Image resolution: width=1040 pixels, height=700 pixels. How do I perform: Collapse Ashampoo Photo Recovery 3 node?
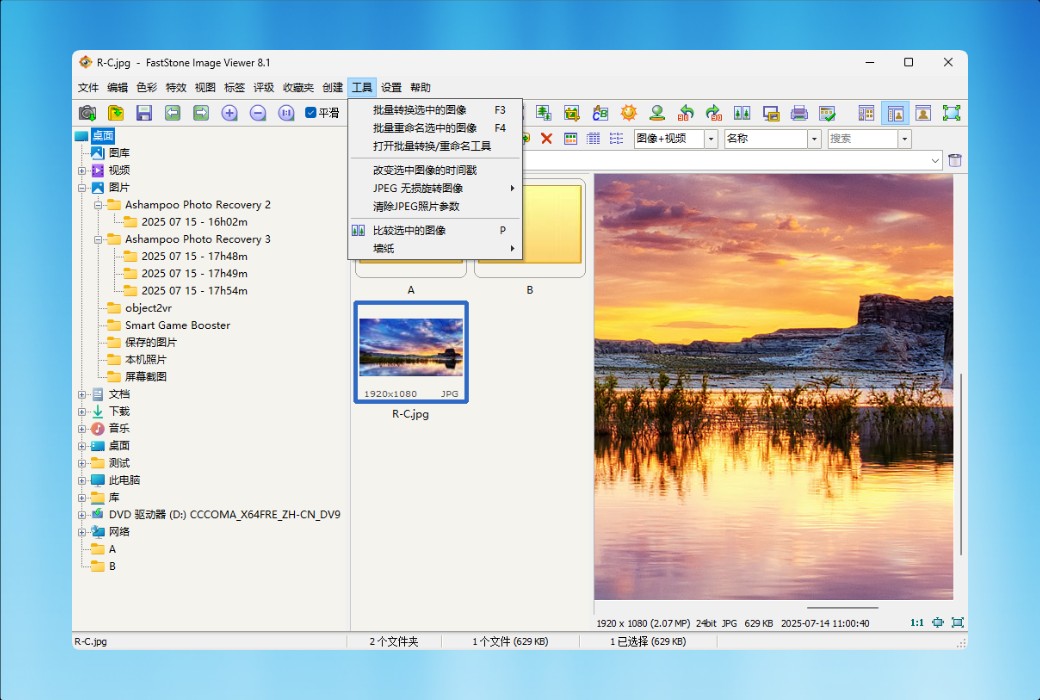[x=98, y=240]
